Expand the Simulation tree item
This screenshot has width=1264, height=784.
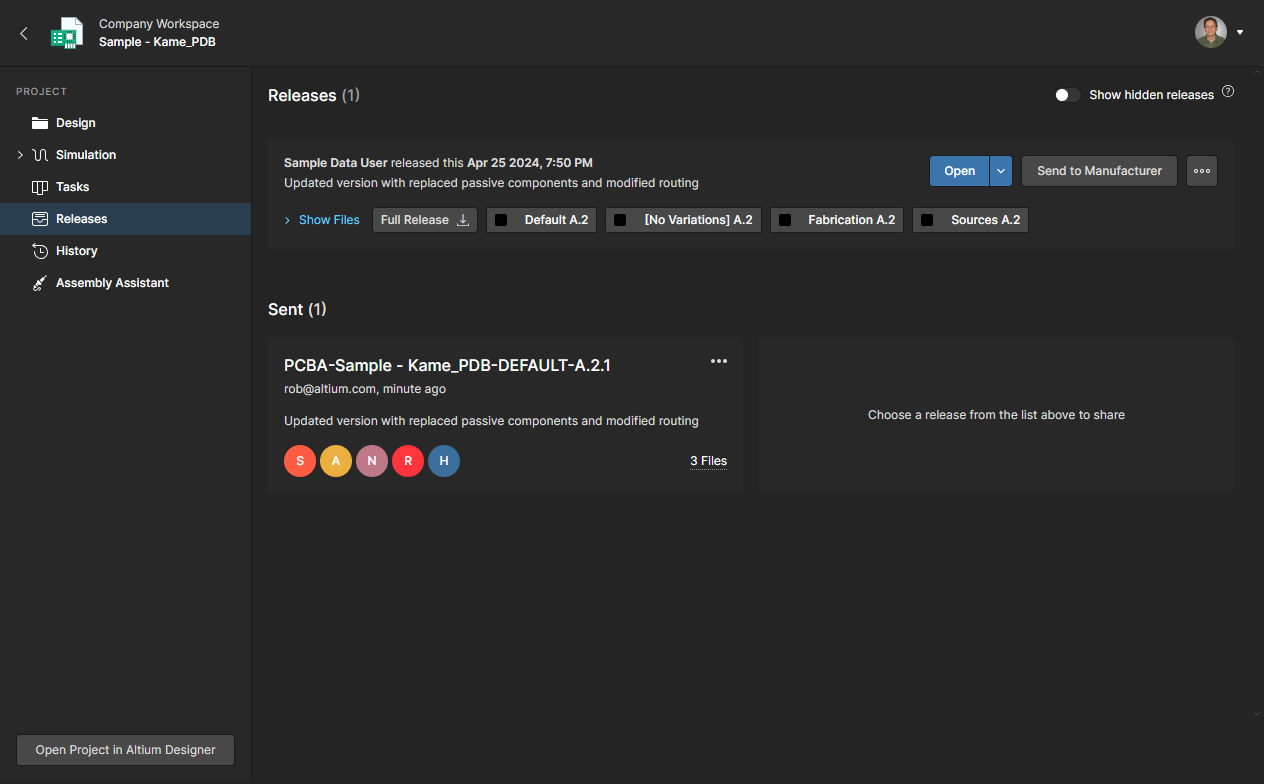click(x=20, y=155)
